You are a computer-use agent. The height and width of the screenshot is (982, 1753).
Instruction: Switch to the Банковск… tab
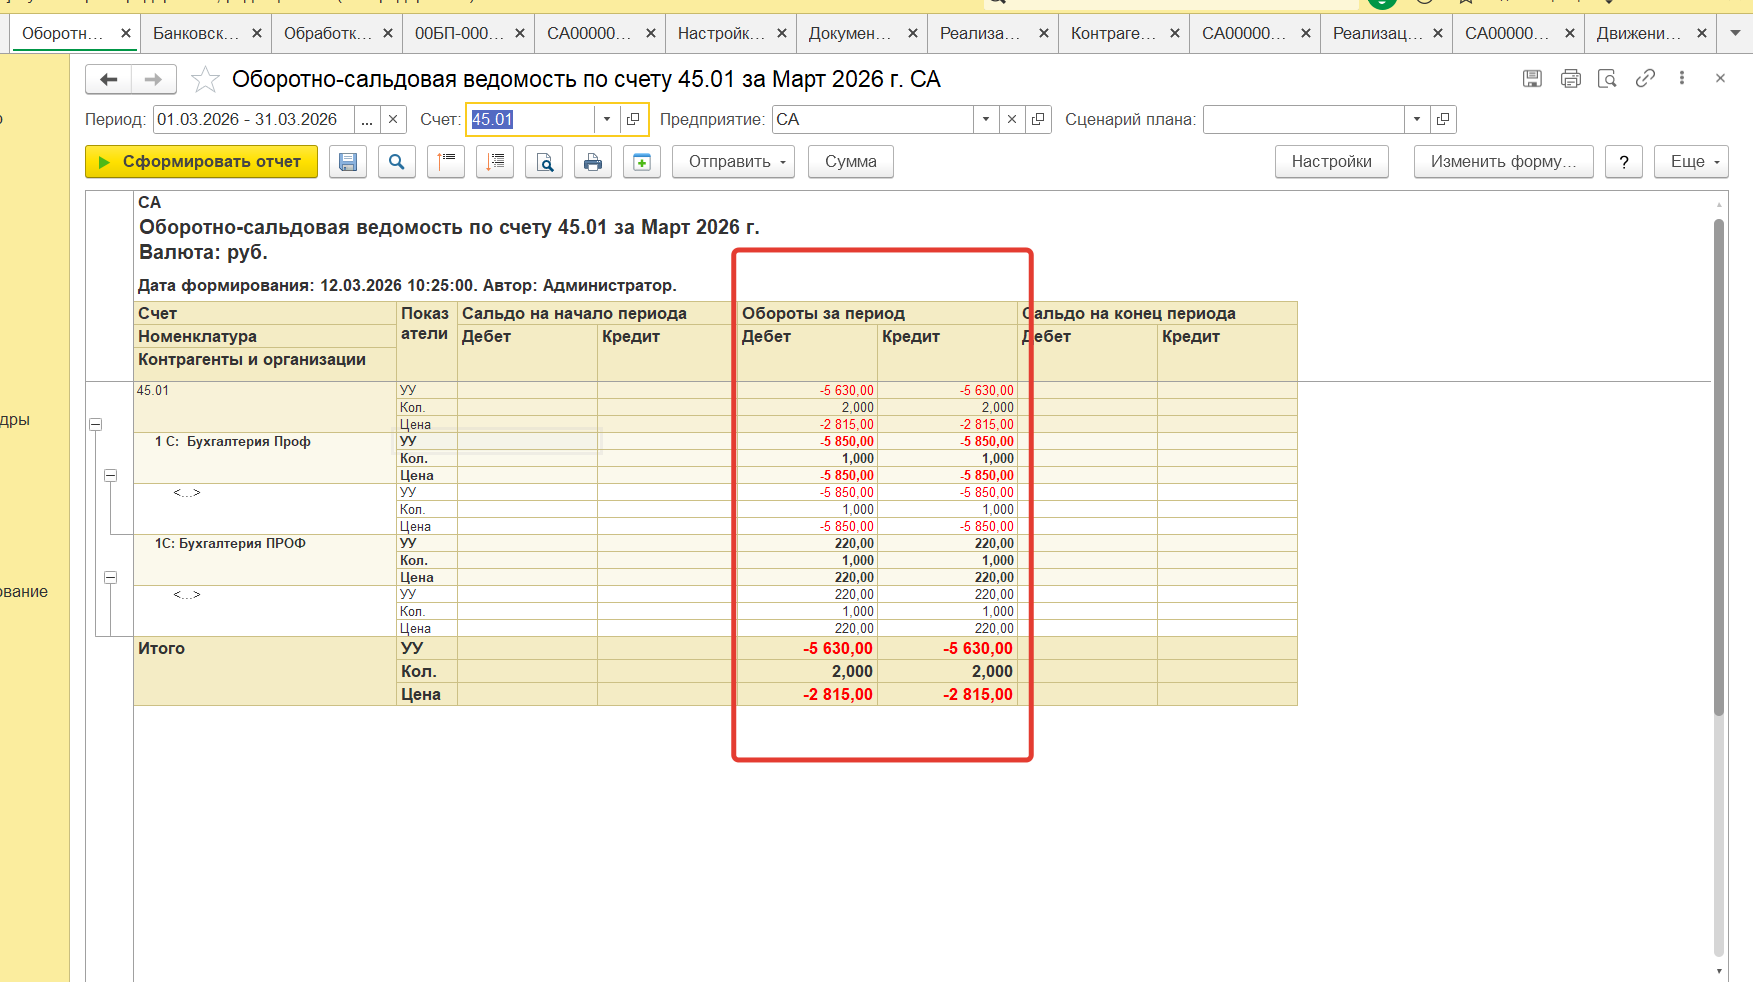[196, 33]
